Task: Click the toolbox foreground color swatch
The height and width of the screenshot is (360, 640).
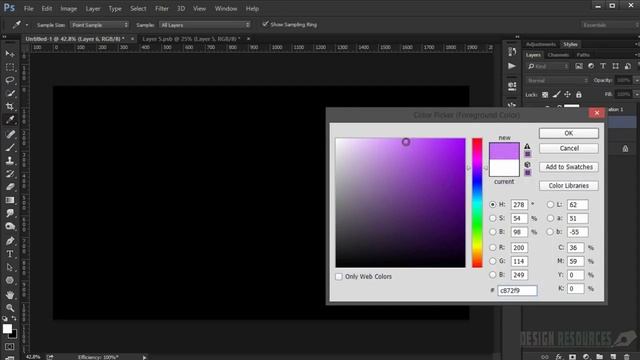Action: 7,329
